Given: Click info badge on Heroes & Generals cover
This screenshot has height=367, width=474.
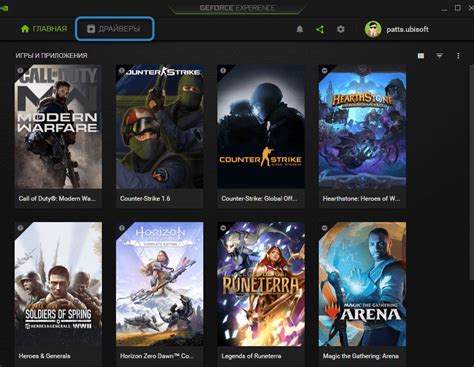Looking at the screenshot, I should tap(20, 228).
